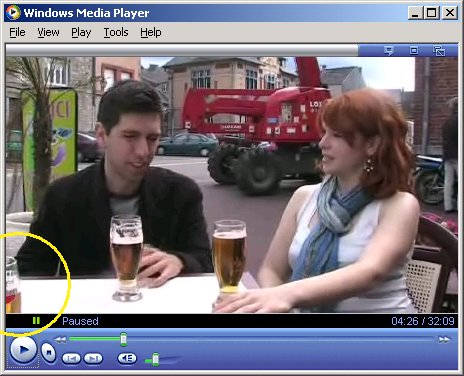
Task: Skip to the next track
Action: point(93,359)
